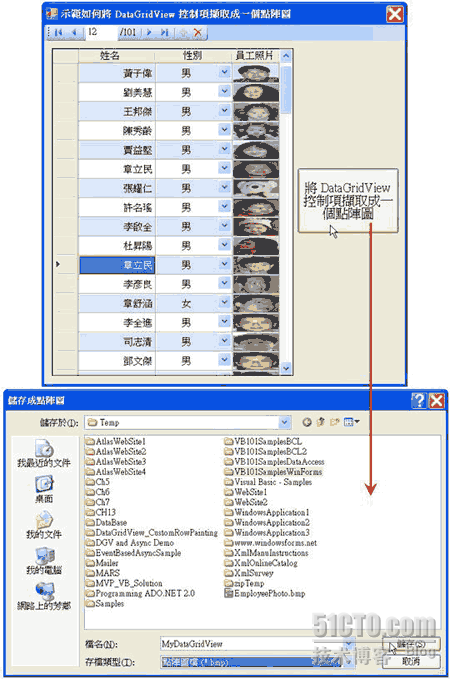Expand the 存檔類型 file type dropdown
Screen dimensions: 450x679
(350, 662)
